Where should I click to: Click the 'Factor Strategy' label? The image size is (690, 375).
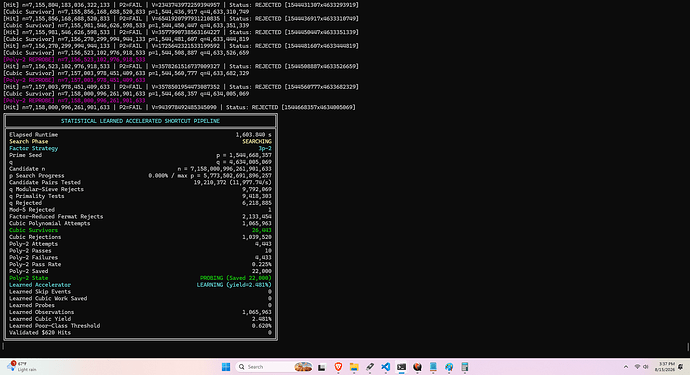pyautogui.click(x=33, y=148)
